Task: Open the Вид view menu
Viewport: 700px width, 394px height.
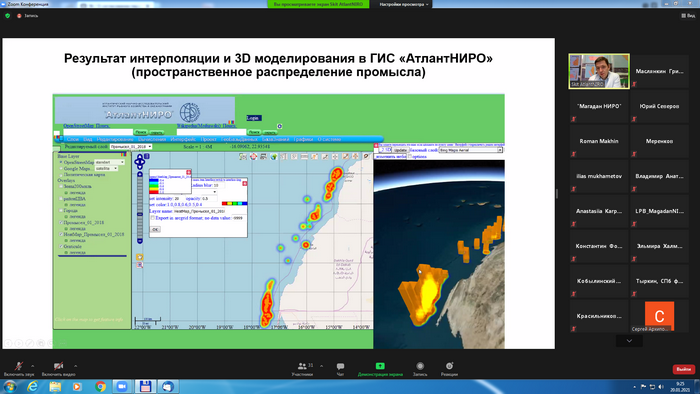Action: (688, 16)
